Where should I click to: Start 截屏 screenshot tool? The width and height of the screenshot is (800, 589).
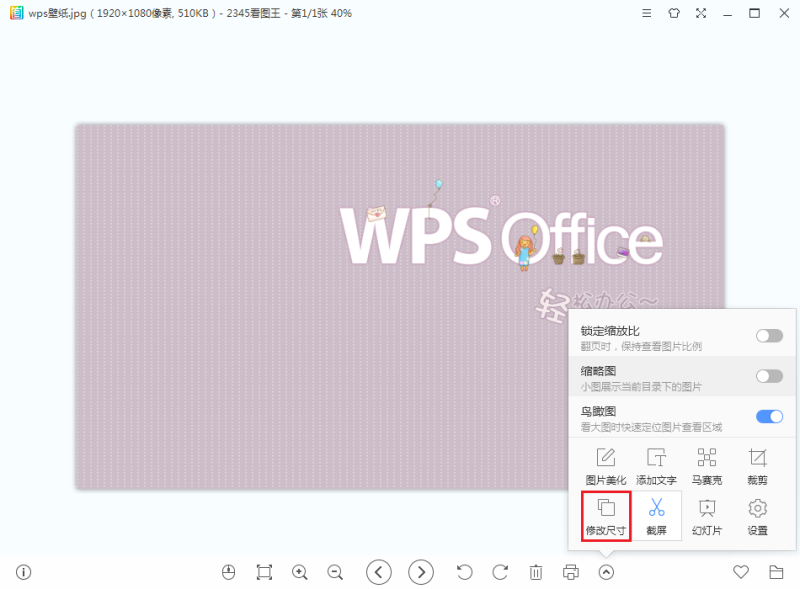pyautogui.click(x=657, y=516)
